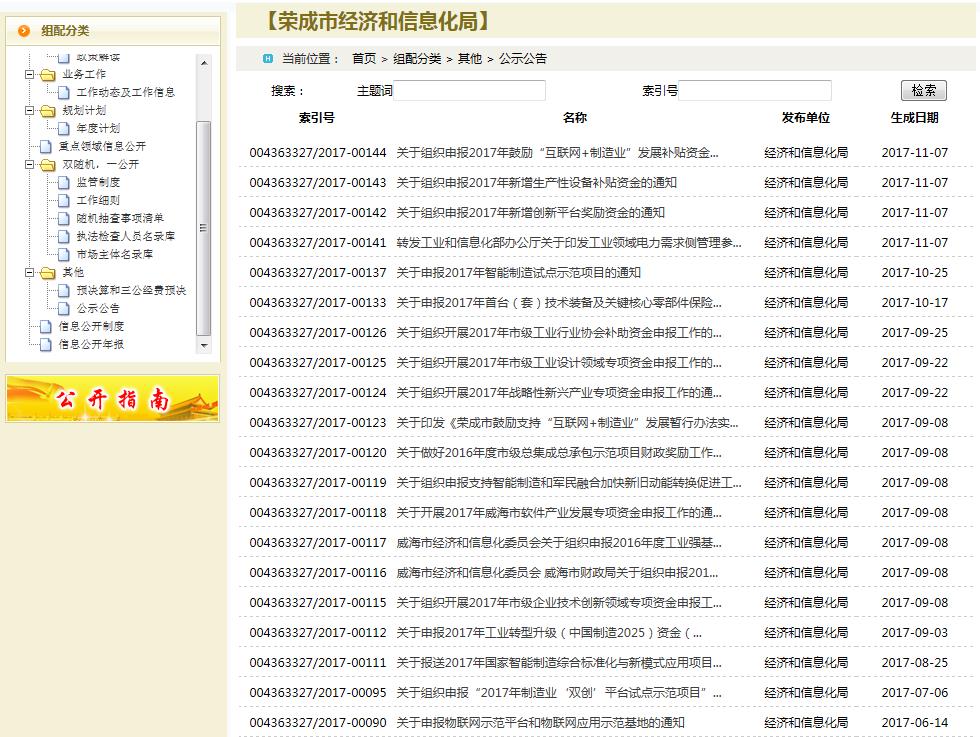
Task: Open 随机抽查事项清单 in the tree
Action: [120, 219]
